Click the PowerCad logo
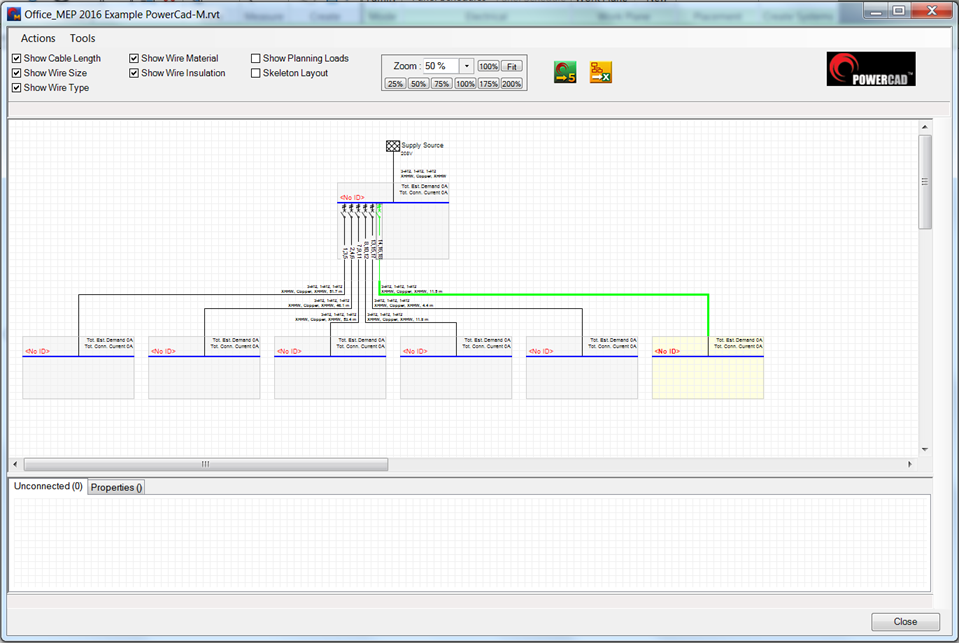 coord(870,68)
